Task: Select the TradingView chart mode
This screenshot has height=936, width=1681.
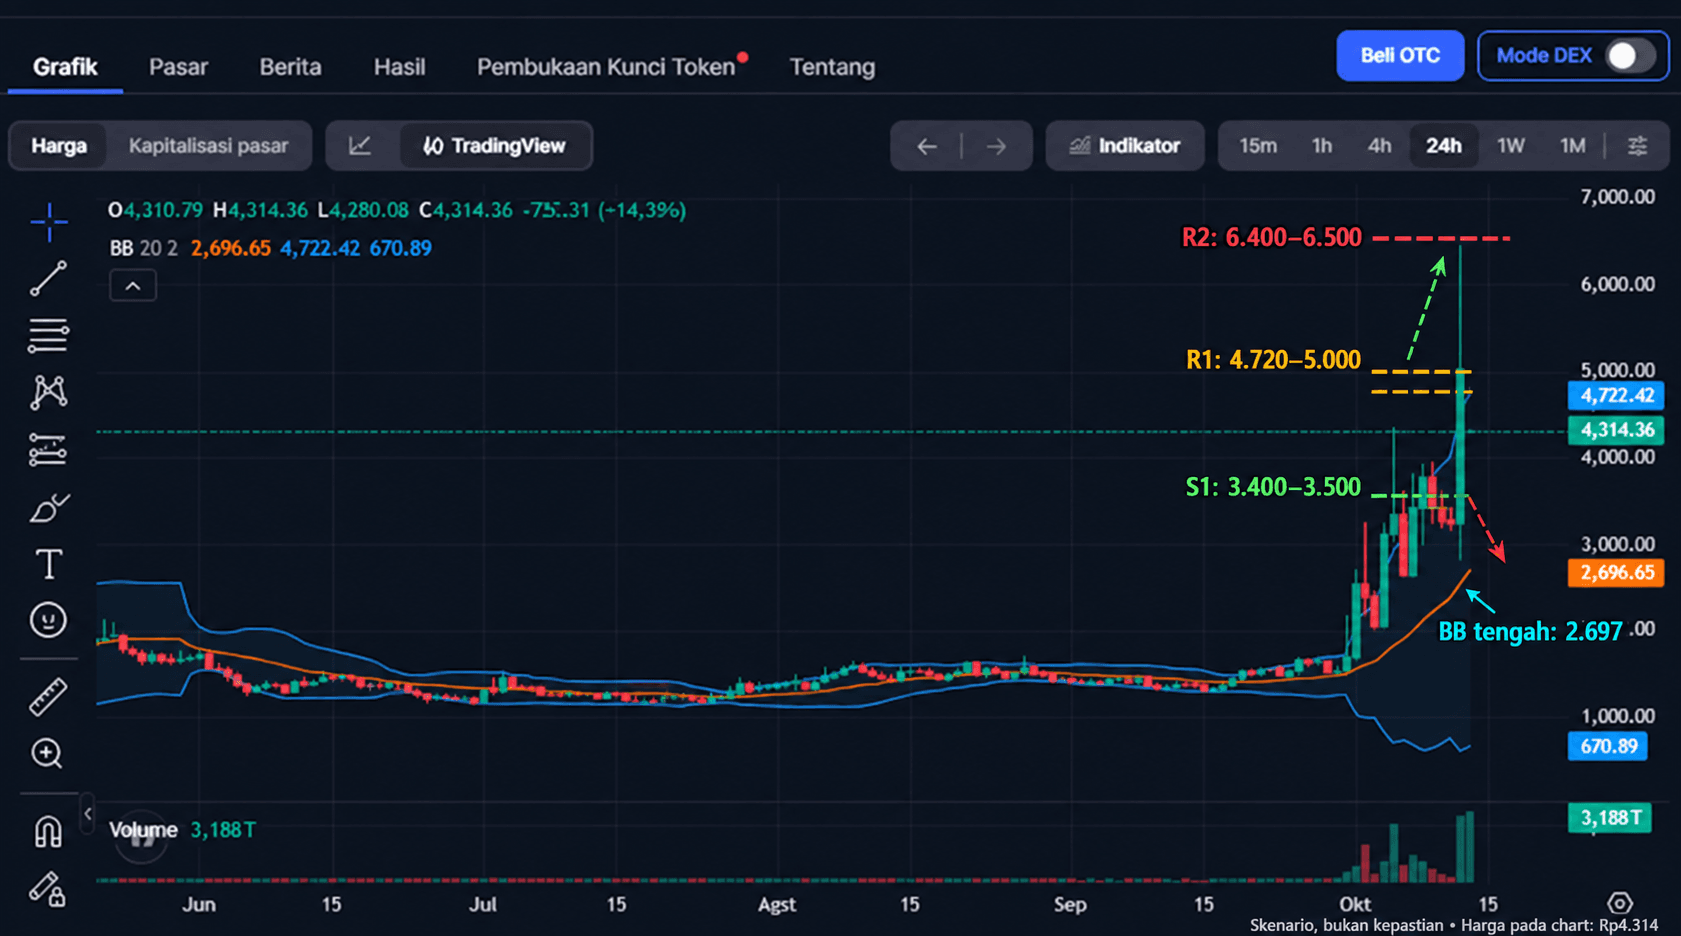Action: click(x=495, y=146)
